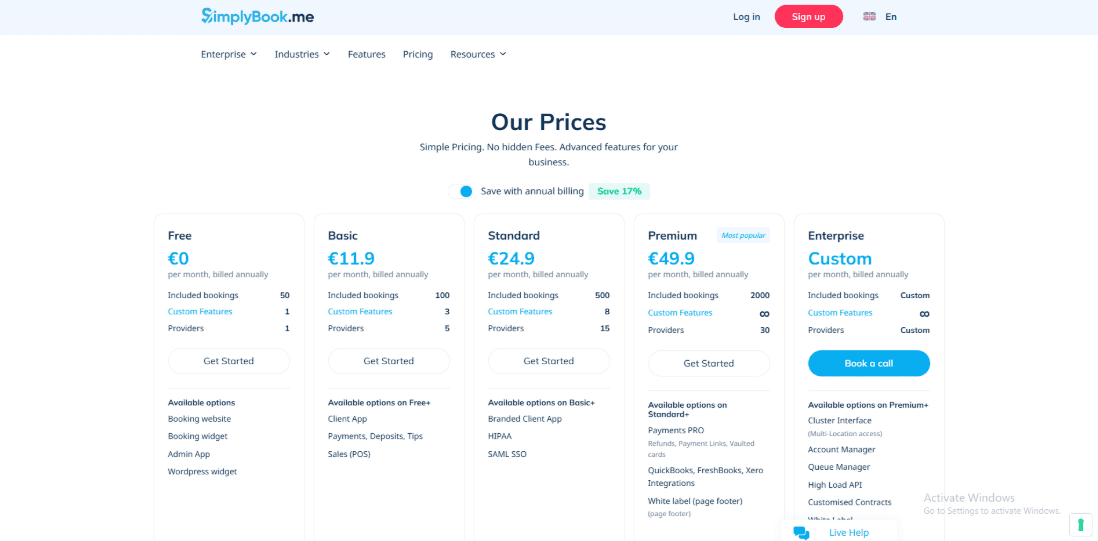Click Custom Features link in Free plan
The width and height of the screenshot is (1098, 541).
(x=200, y=311)
